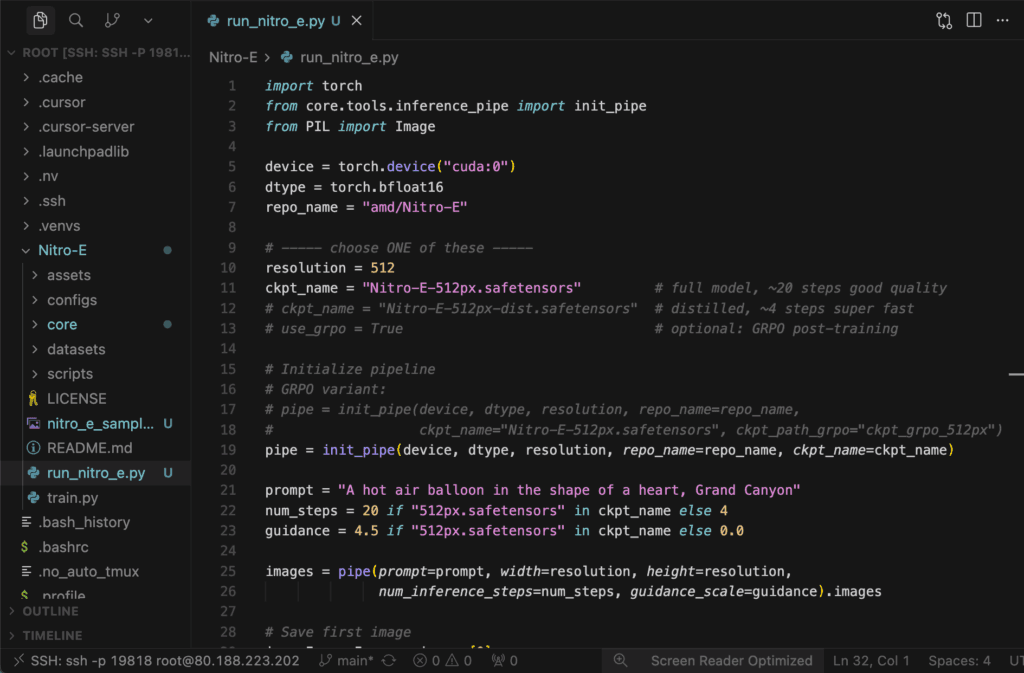
Task: Close the run_nitro_e.py tab
Action: coord(357,20)
